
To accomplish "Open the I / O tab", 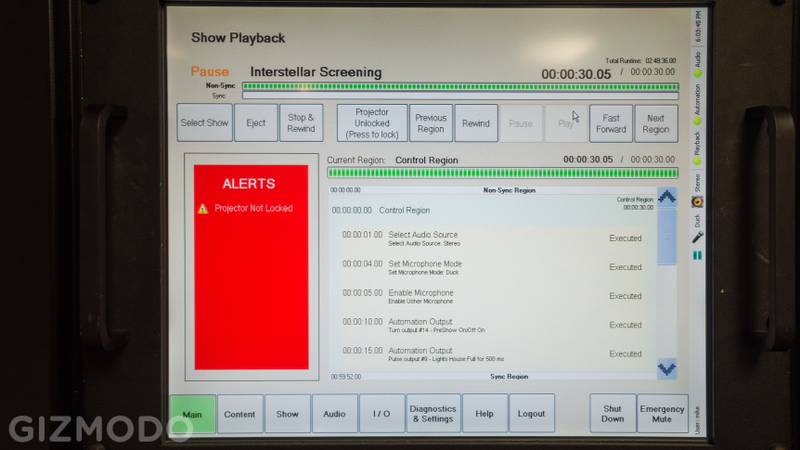I will (x=382, y=414).
